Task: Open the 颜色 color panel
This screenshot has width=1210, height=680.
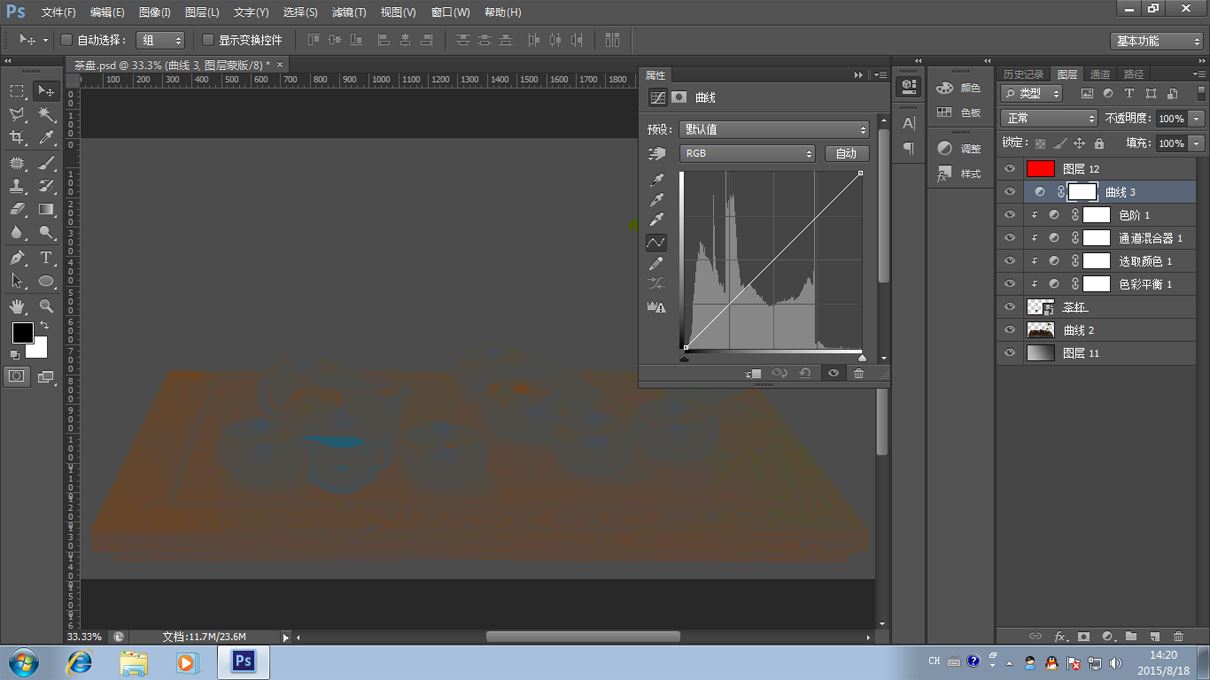Action: (959, 88)
